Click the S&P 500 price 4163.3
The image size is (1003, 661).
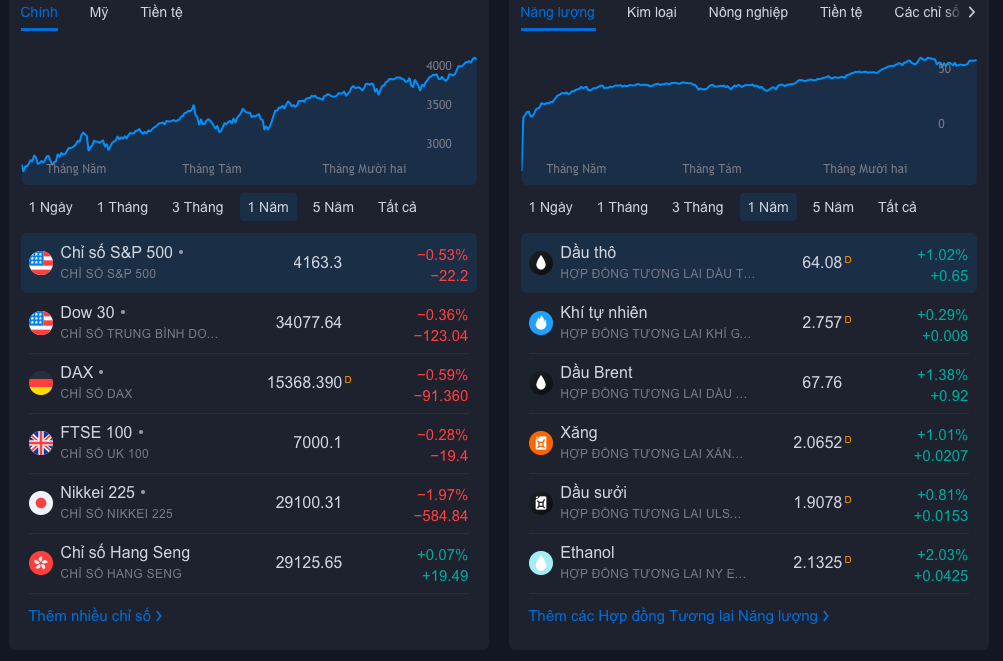coord(317,263)
